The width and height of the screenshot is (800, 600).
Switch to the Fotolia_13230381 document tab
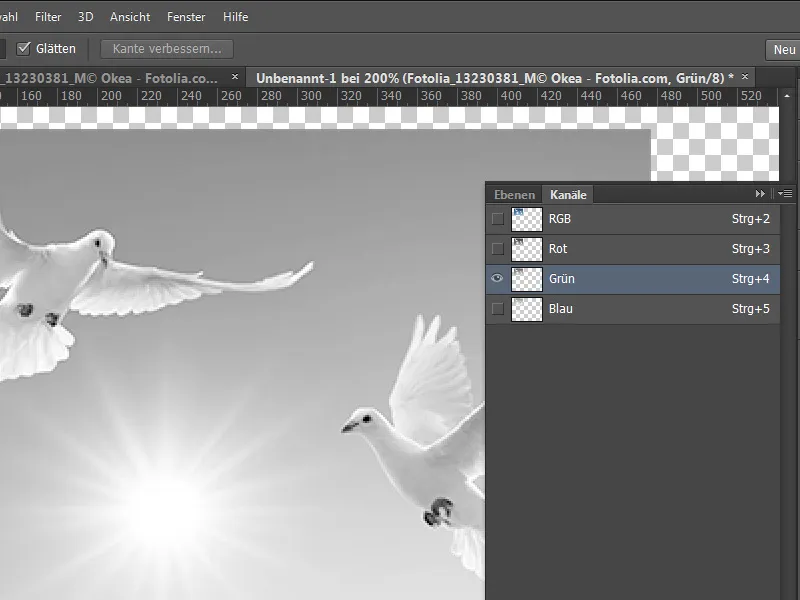click(111, 78)
